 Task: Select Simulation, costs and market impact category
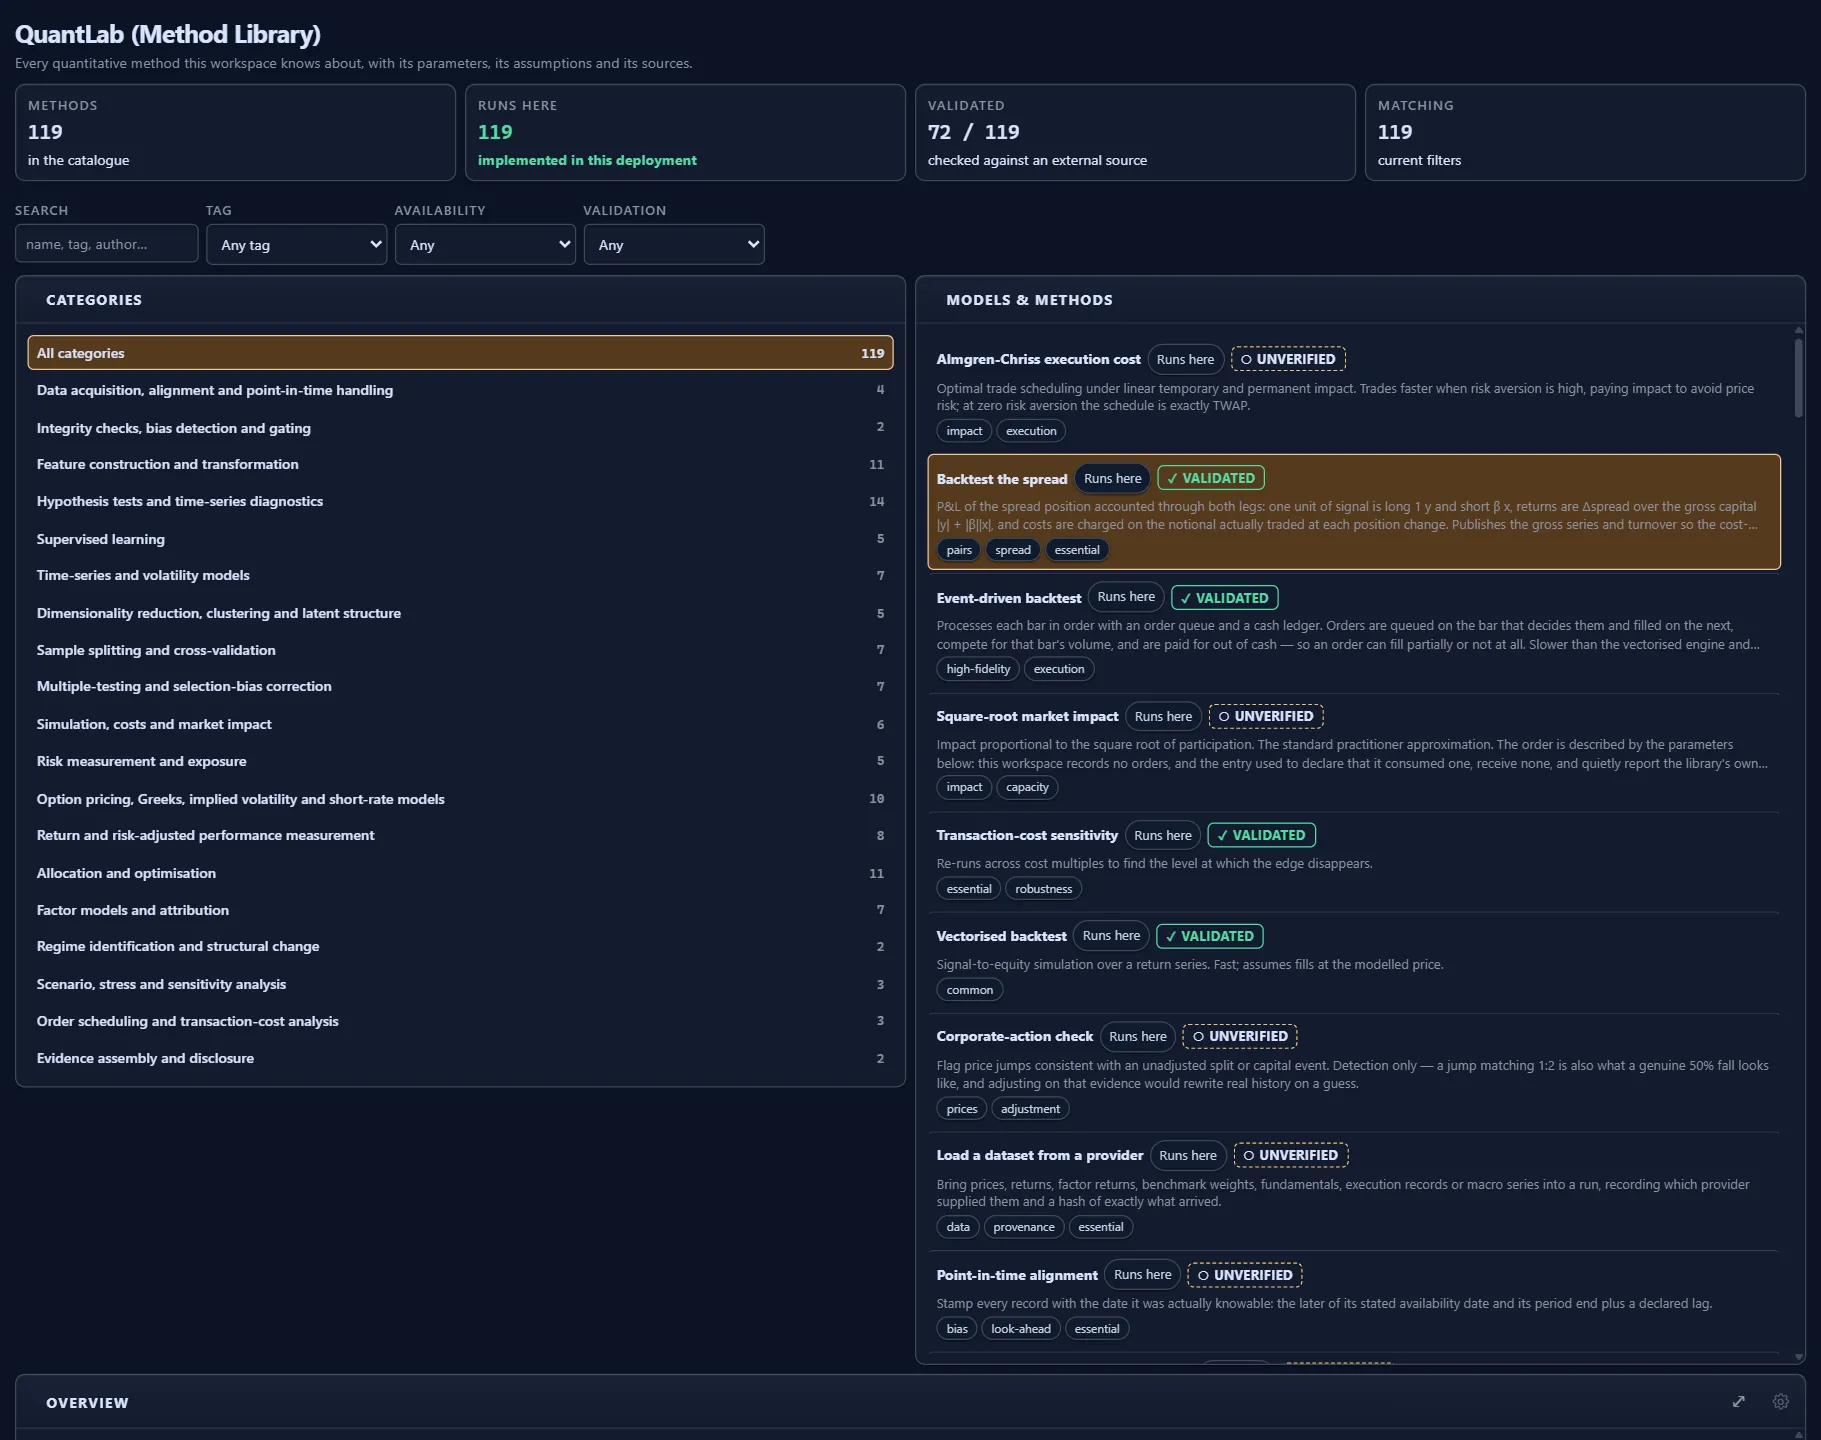[460, 724]
